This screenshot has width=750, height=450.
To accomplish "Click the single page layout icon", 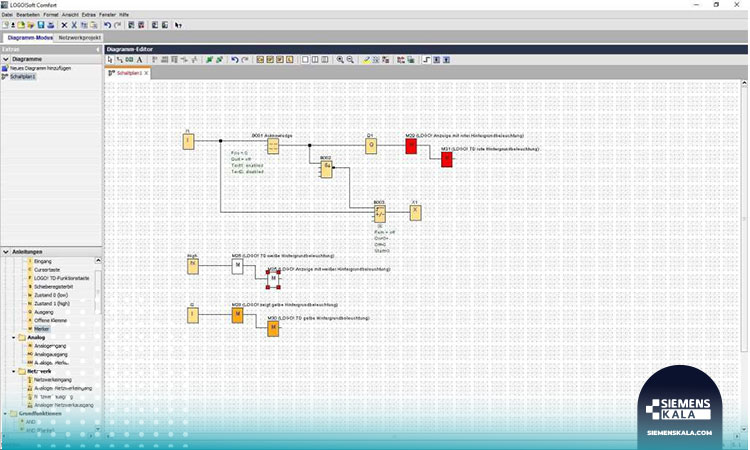I will tap(305, 60).
